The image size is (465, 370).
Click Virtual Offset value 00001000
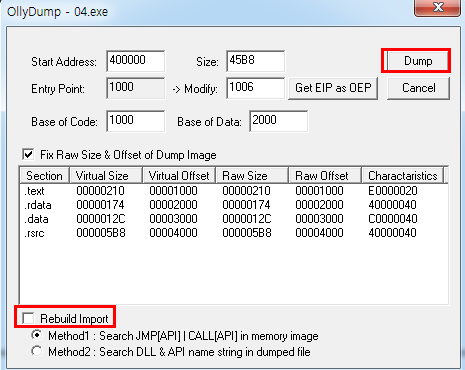click(x=173, y=191)
